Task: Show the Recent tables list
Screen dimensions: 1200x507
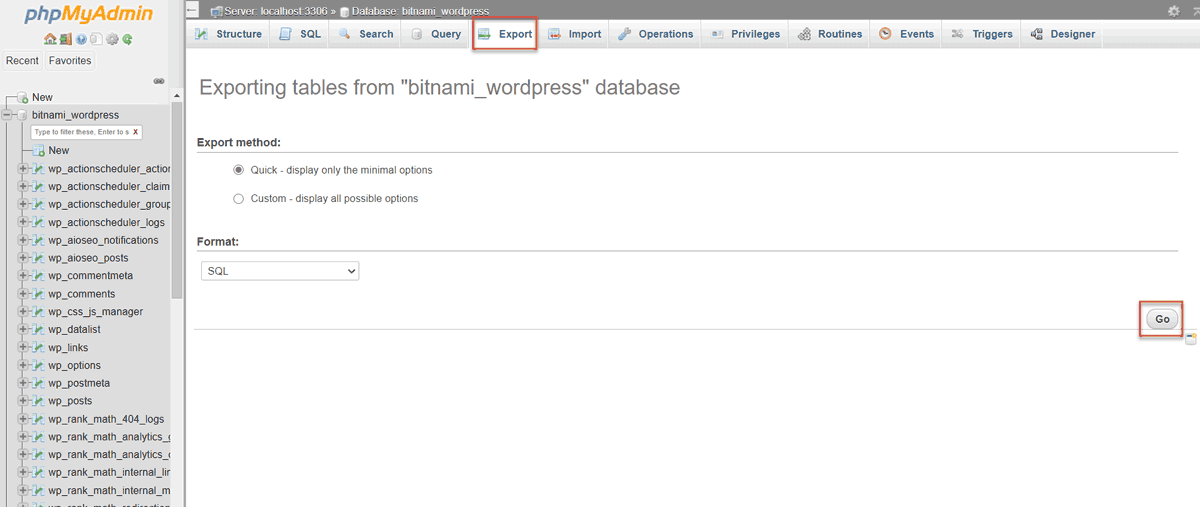Action: click(22, 61)
